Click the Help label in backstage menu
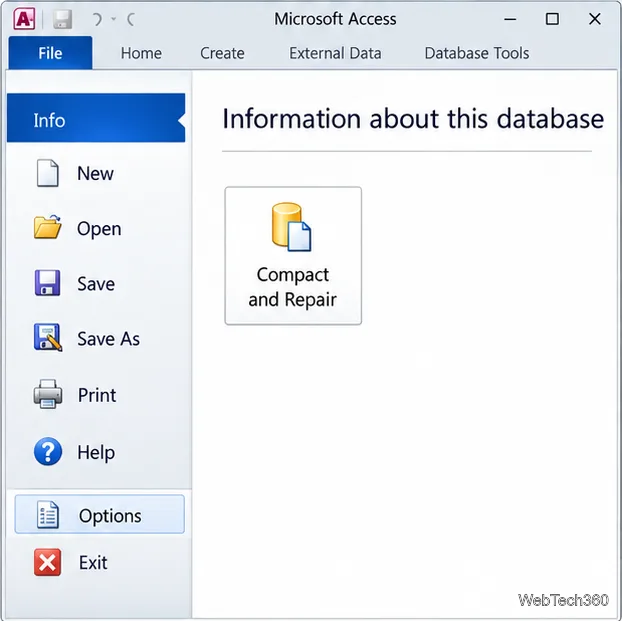Screen dimensions: 622x621 point(96,452)
